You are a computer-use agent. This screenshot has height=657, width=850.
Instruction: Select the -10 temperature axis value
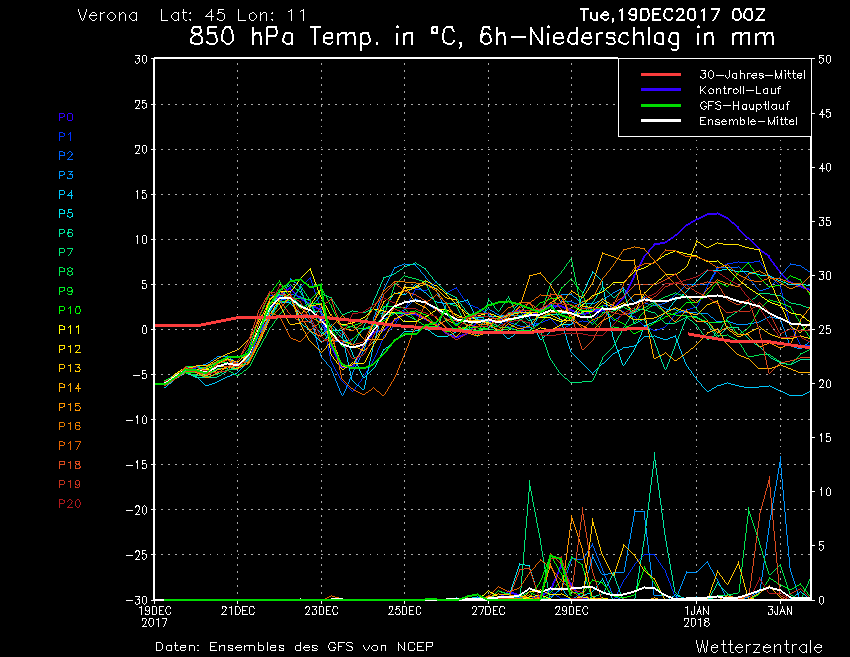coord(137,420)
